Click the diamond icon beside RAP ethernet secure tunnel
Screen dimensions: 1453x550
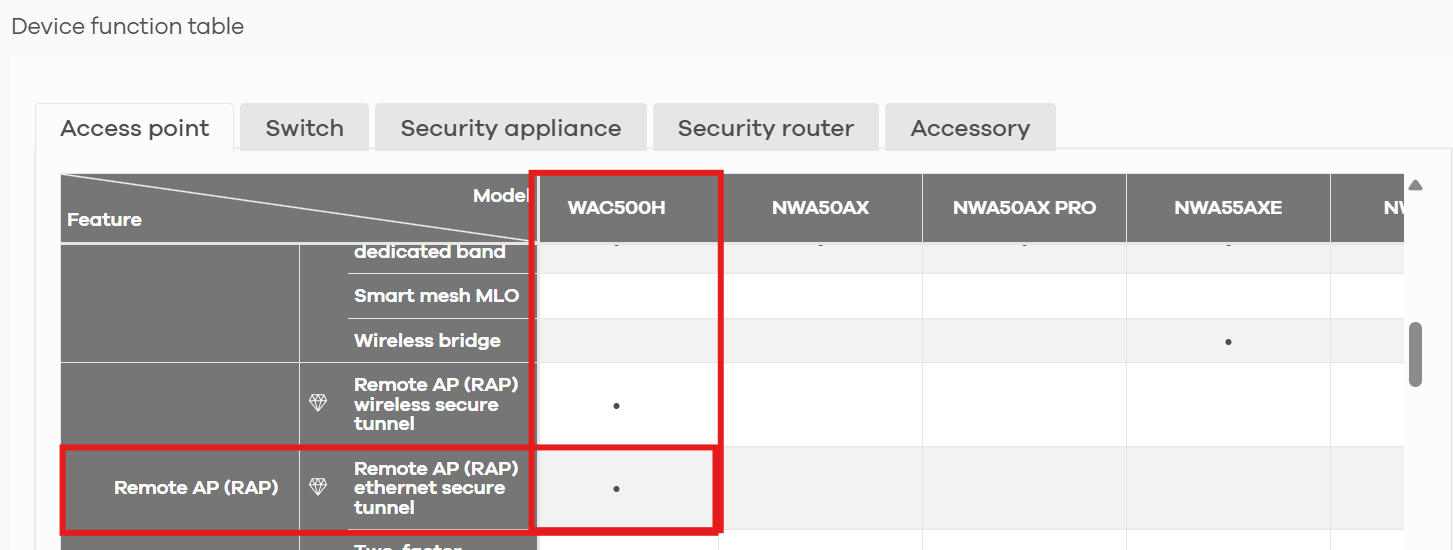(318, 487)
